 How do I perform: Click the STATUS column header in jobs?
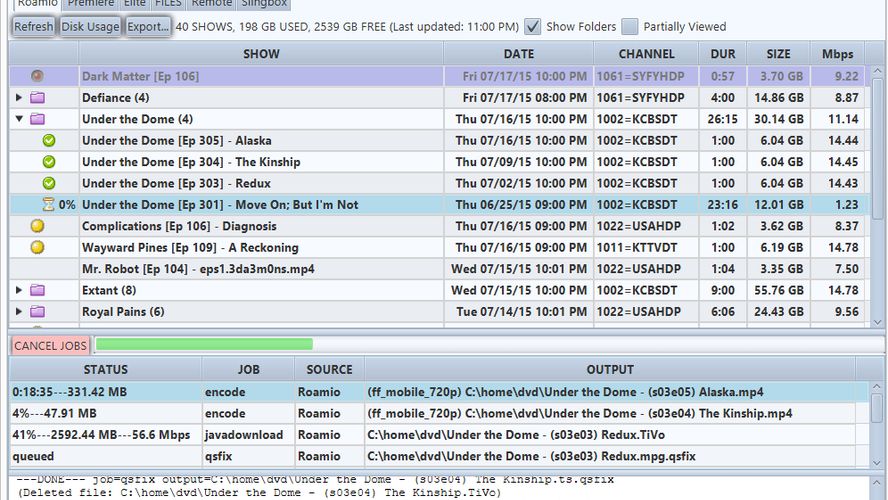pyautogui.click(x=105, y=369)
